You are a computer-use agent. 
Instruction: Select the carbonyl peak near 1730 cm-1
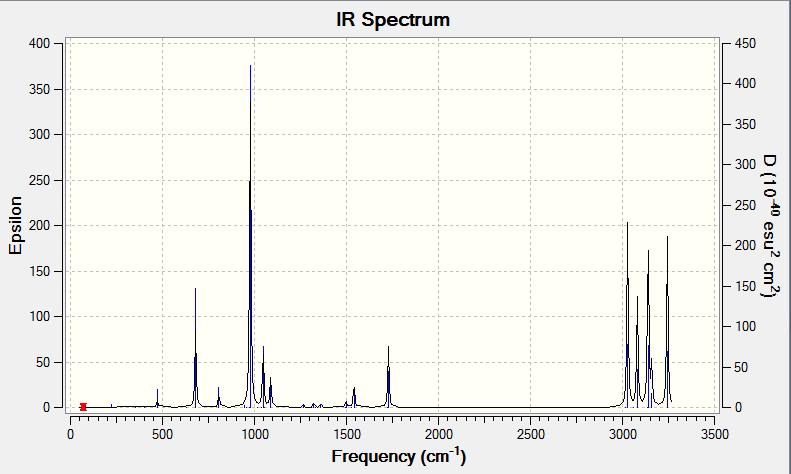point(388,377)
